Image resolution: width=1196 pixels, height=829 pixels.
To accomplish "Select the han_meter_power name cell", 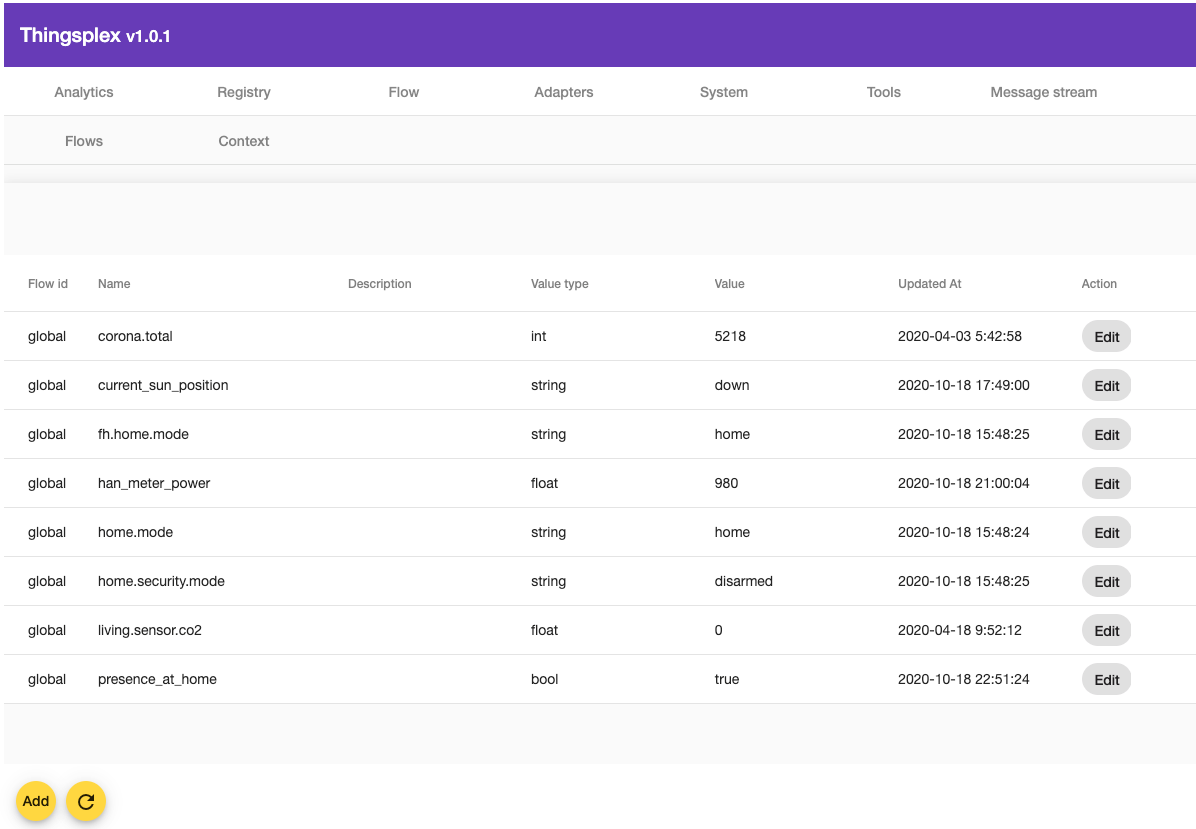I will [x=154, y=484].
